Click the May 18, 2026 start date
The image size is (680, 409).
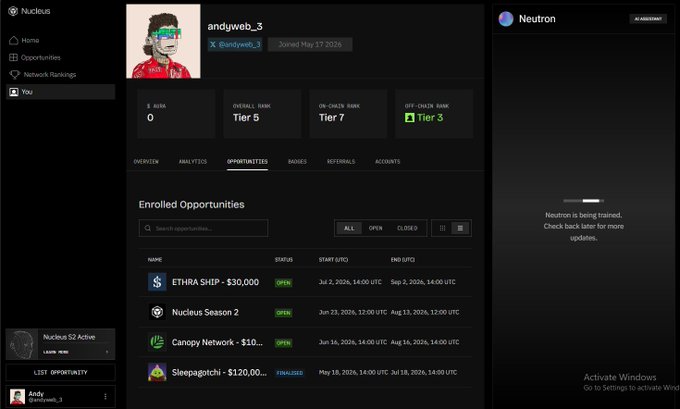coord(353,372)
